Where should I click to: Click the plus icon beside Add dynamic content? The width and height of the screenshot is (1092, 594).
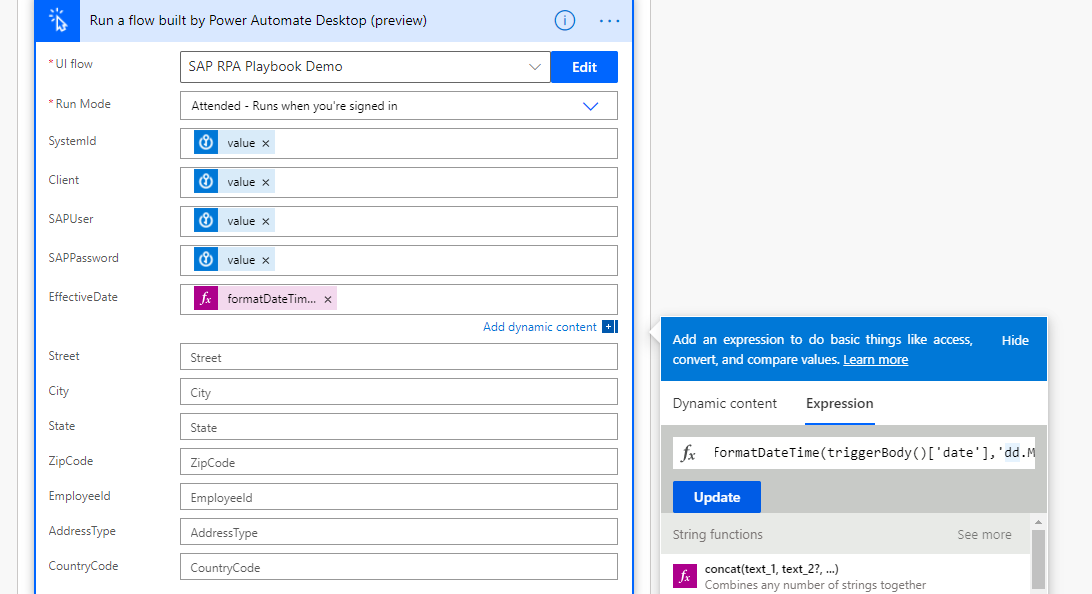tap(611, 326)
